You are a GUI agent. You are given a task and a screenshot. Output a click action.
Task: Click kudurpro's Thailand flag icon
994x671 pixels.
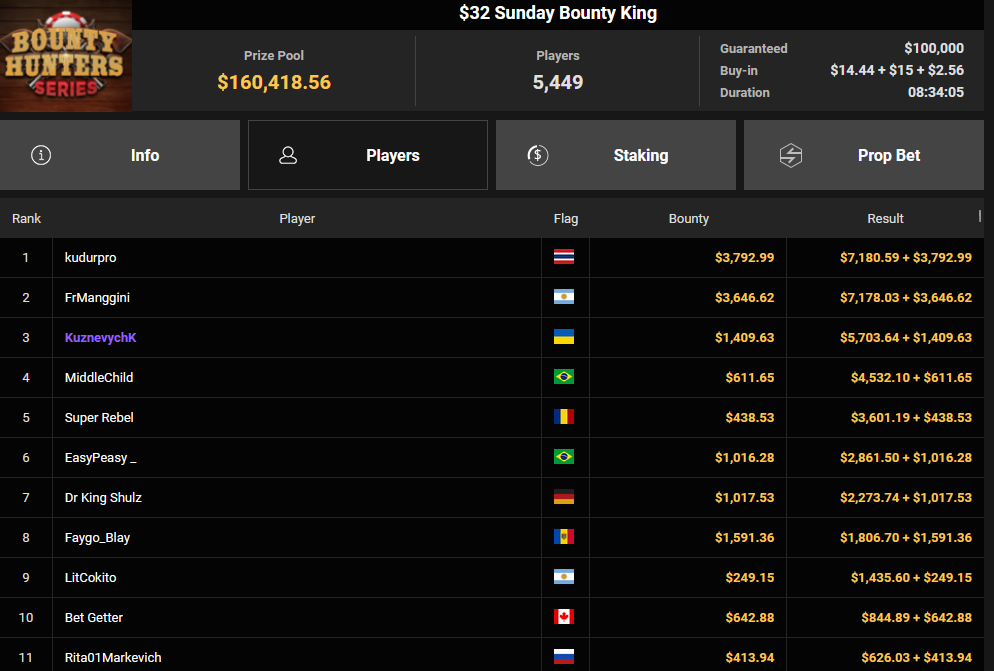pos(564,257)
